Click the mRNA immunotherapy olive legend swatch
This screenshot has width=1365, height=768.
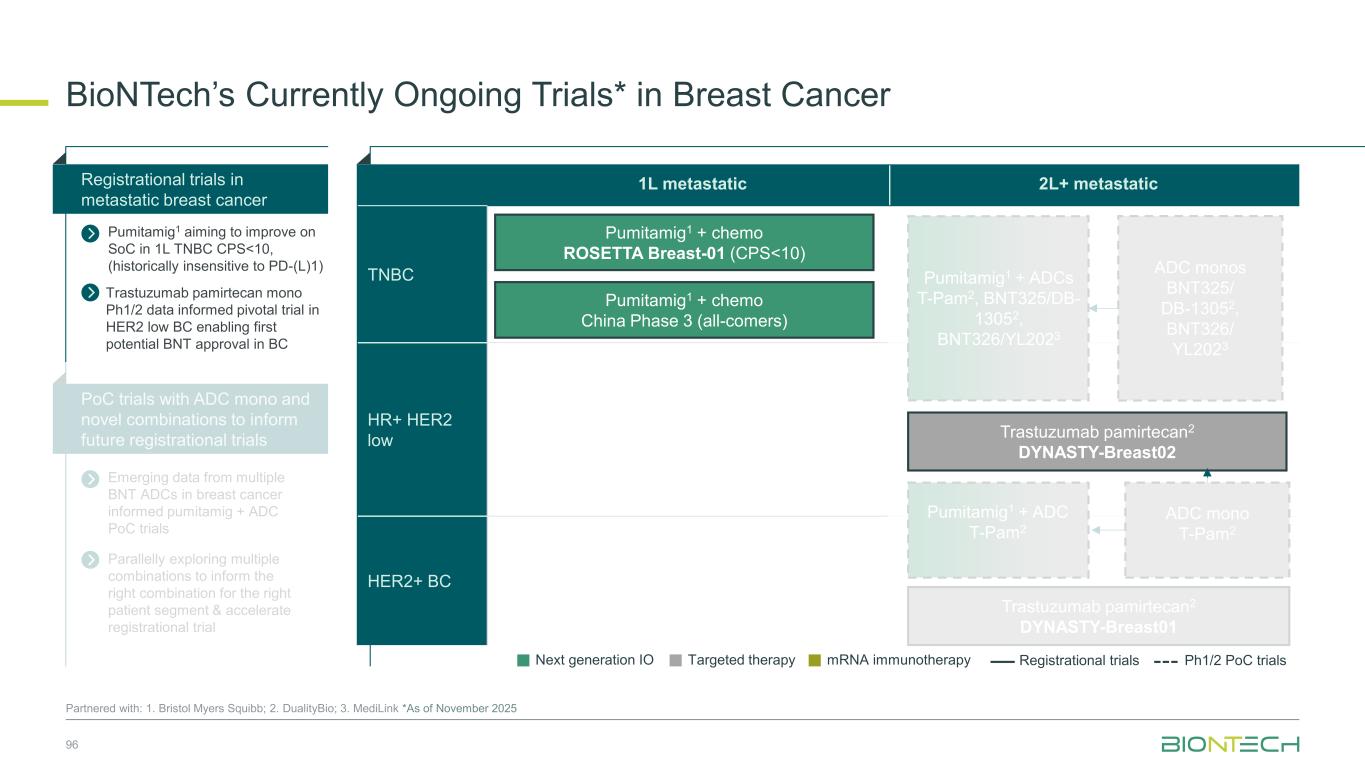tap(815, 660)
